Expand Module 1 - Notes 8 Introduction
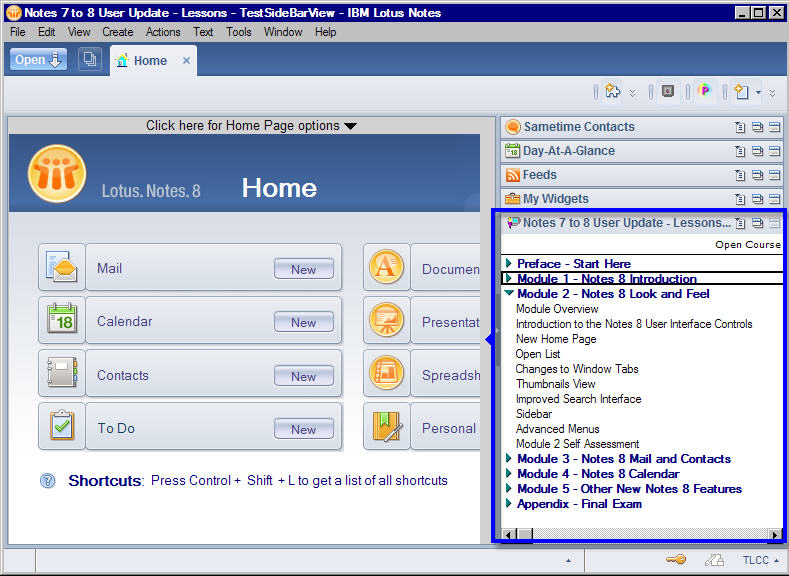Screen dimensions: 789x576 pos(509,278)
